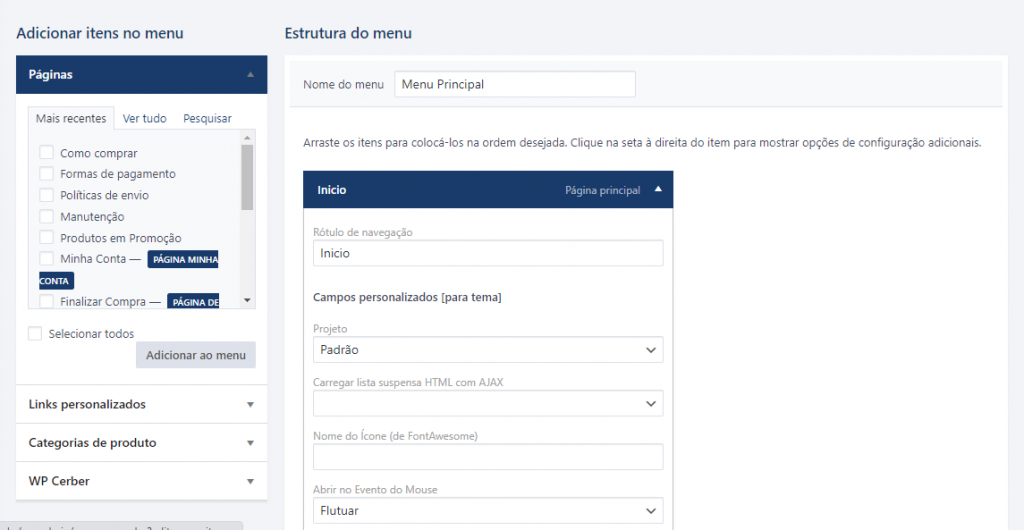This screenshot has width=1024, height=530.
Task: Click the pages list scroll down arrow
Action: 247,300
